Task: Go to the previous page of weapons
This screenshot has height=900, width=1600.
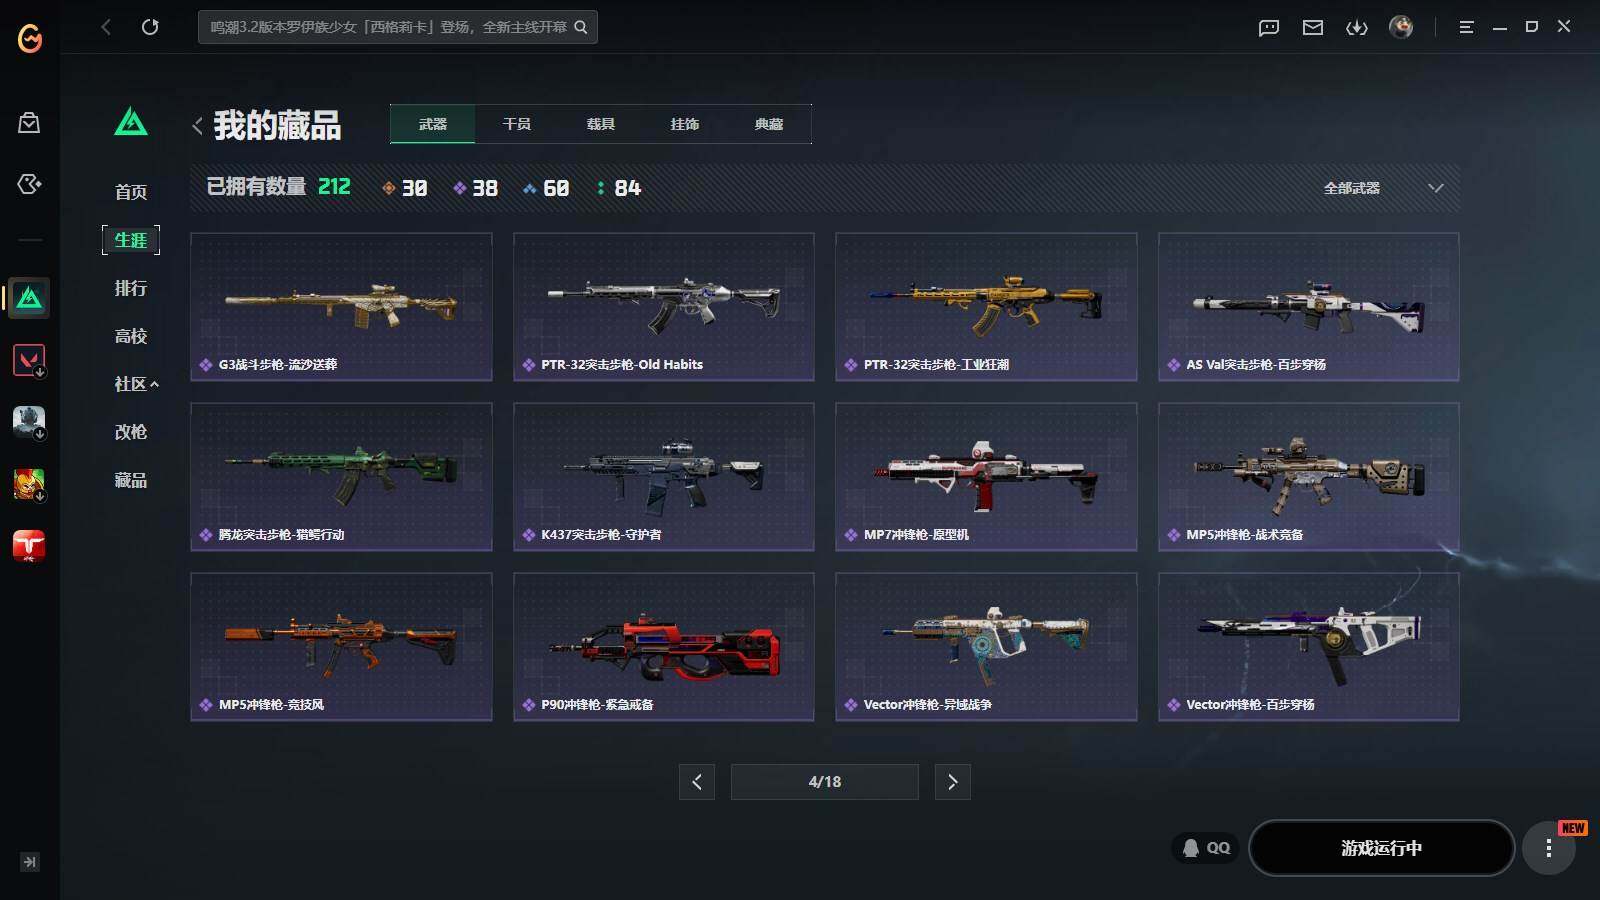Action: 697,782
